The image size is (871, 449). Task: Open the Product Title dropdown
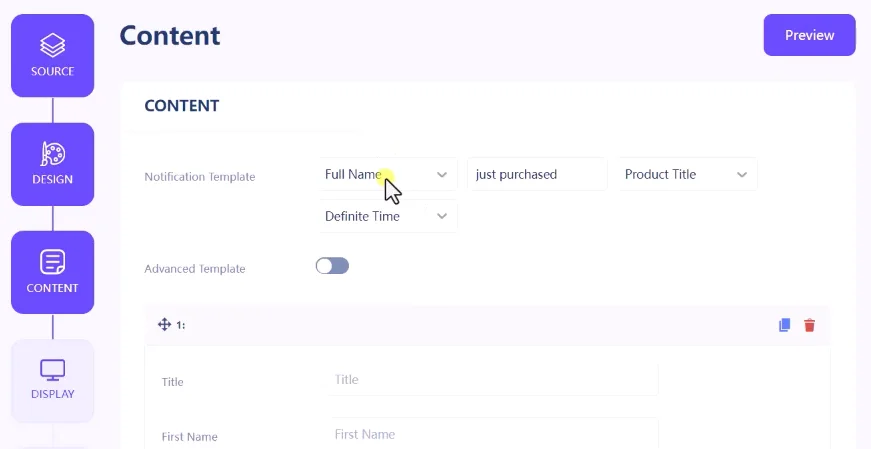pos(688,174)
